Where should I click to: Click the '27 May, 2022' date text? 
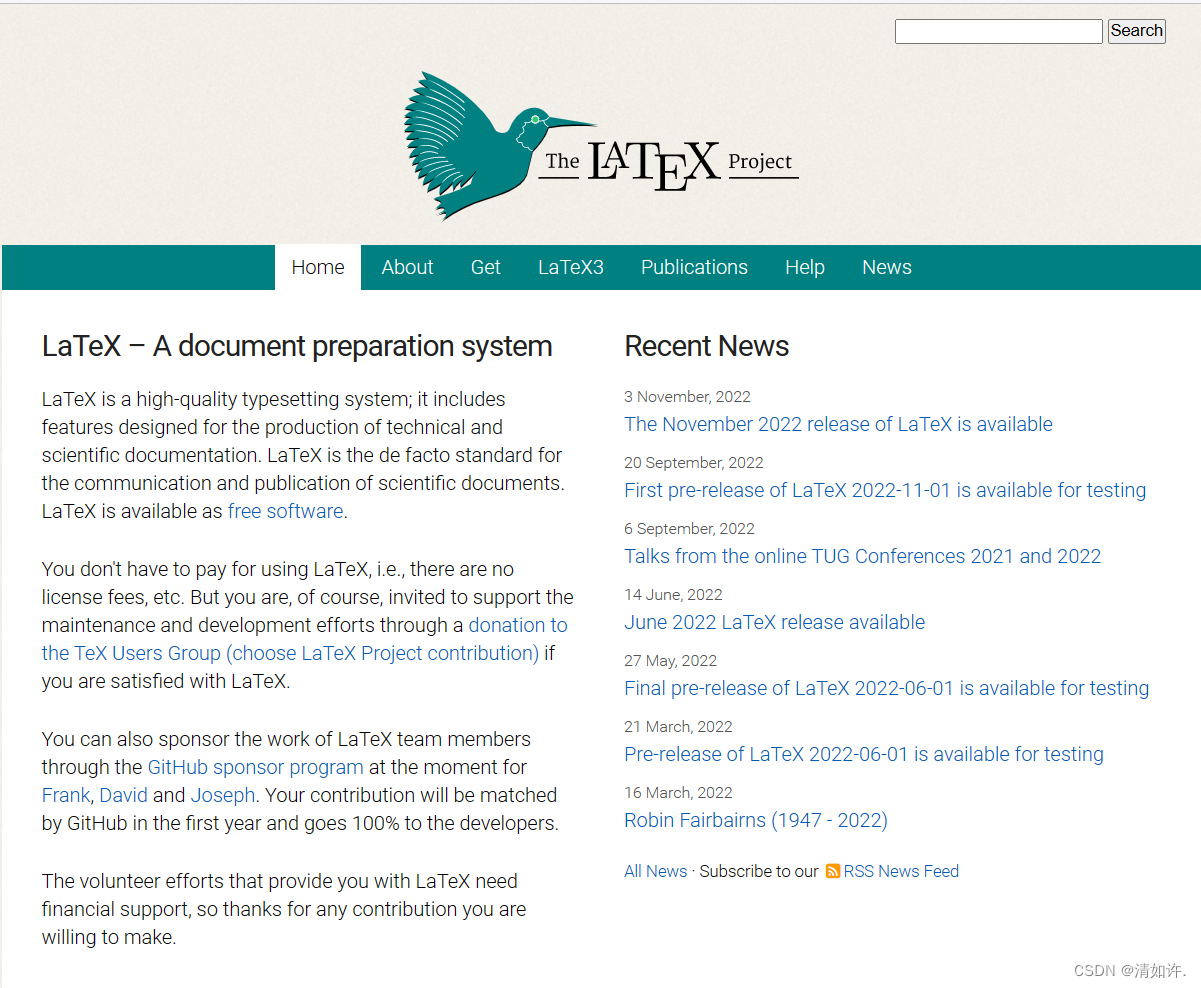671,661
